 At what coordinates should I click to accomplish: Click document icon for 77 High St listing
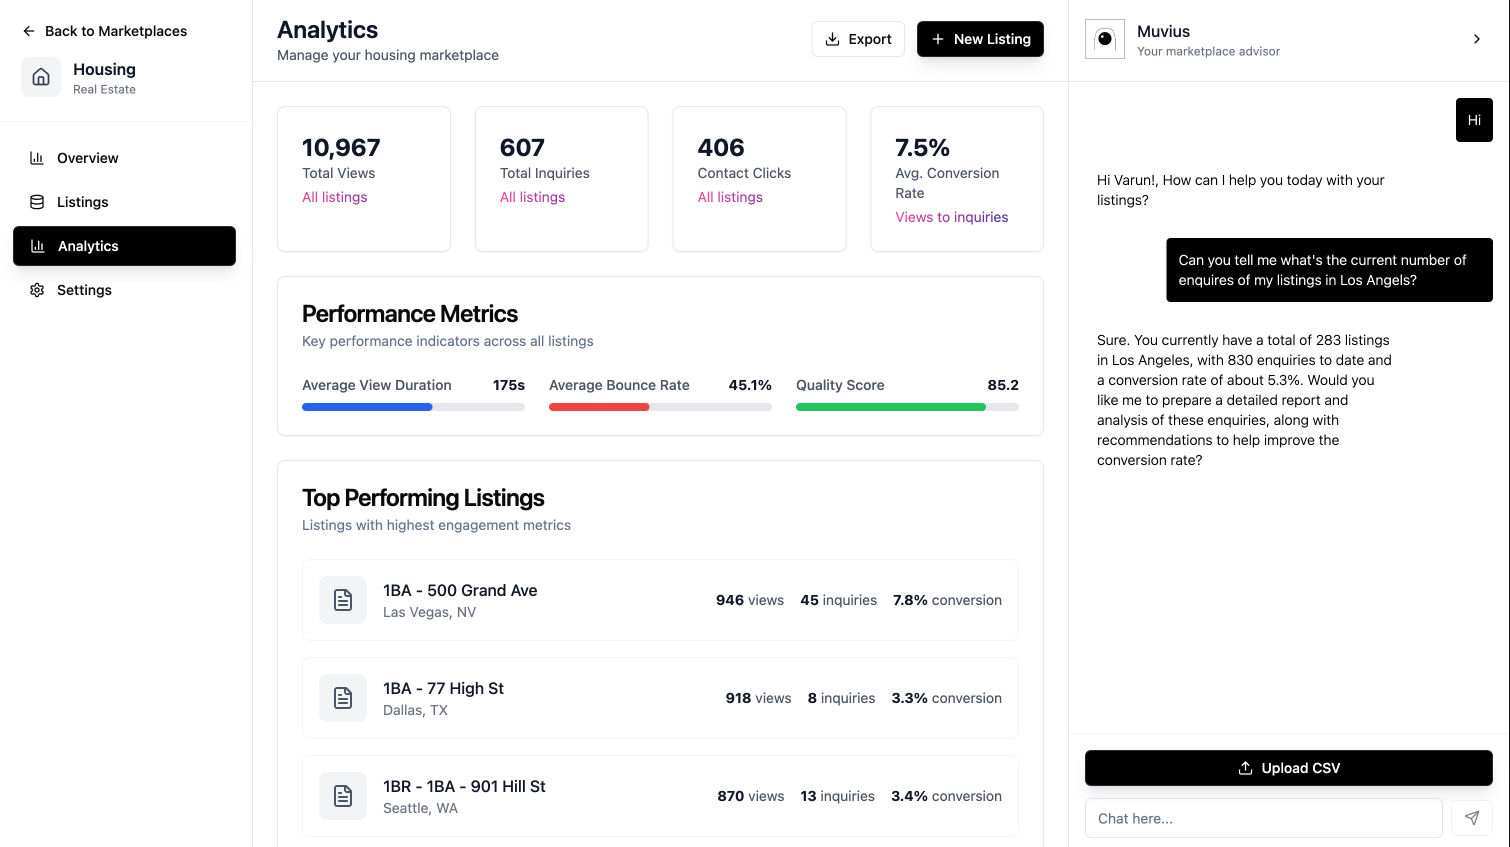(343, 698)
